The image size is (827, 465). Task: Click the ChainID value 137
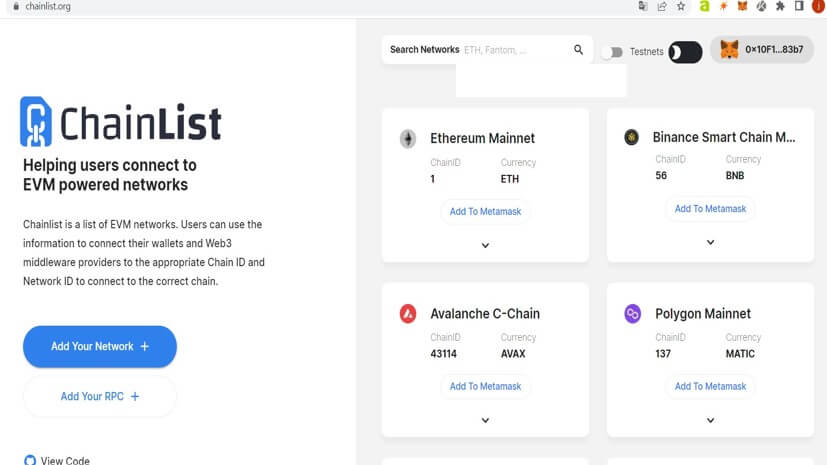(663, 354)
